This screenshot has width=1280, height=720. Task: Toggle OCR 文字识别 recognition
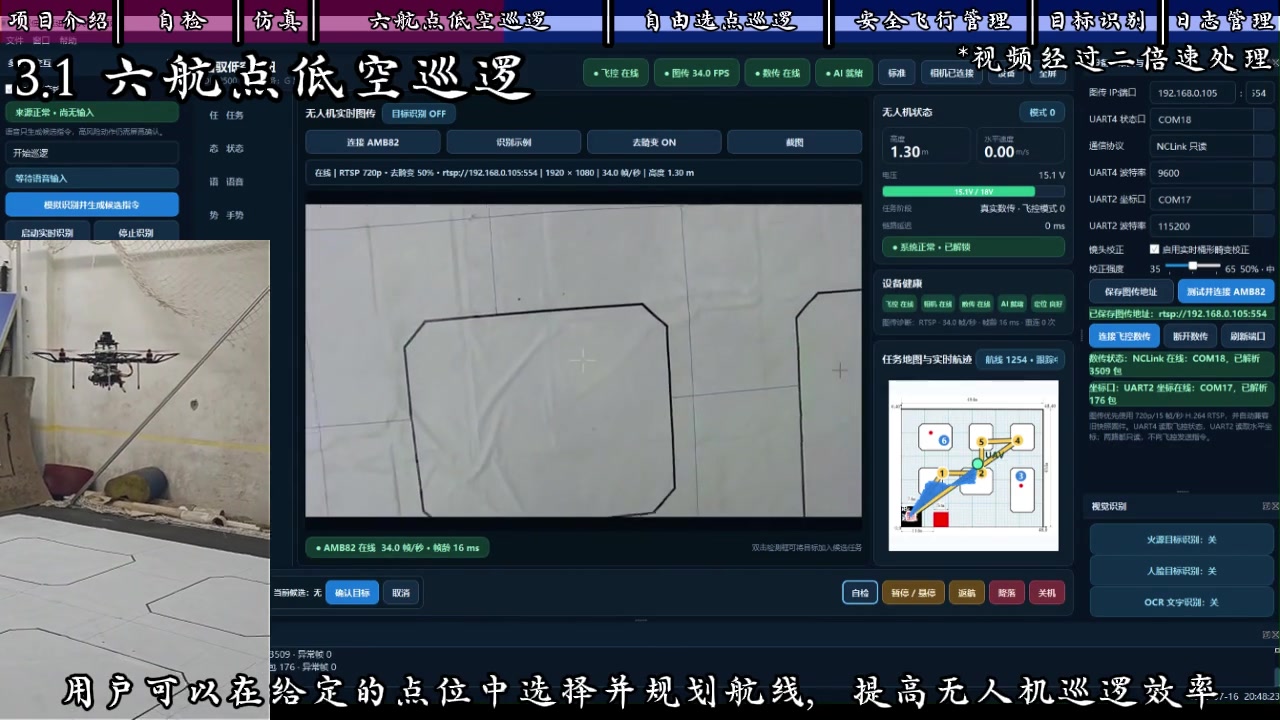click(x=1181, y=602)
